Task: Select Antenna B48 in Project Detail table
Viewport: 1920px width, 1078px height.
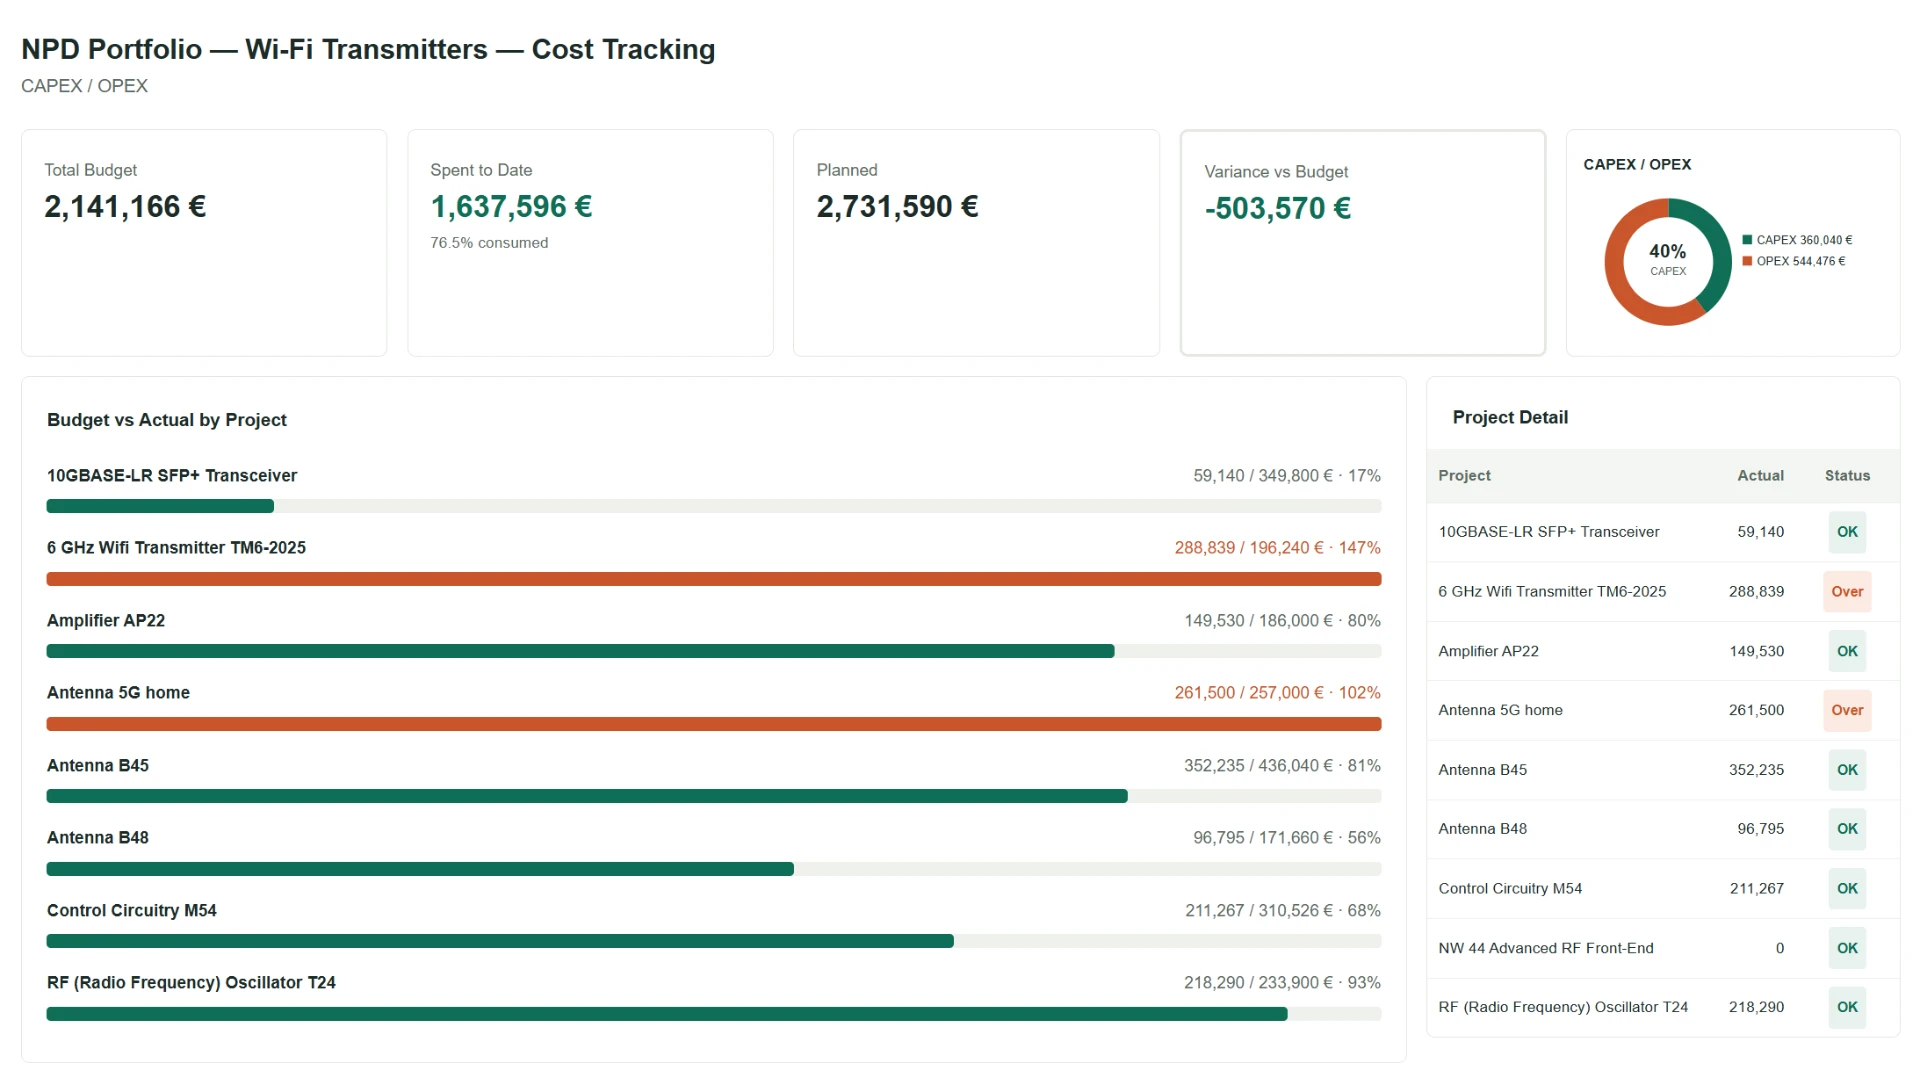Action: (x=1663, y=829)
